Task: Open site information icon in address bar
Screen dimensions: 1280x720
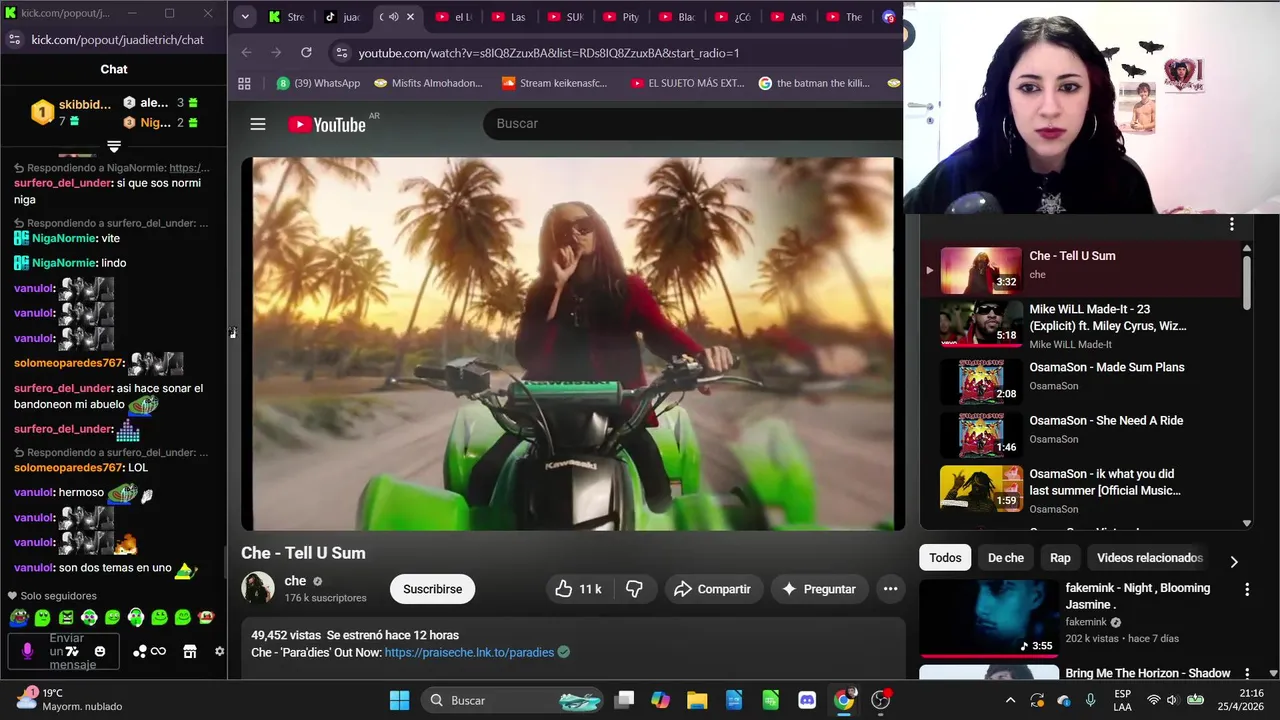Action: coord(342,52)
